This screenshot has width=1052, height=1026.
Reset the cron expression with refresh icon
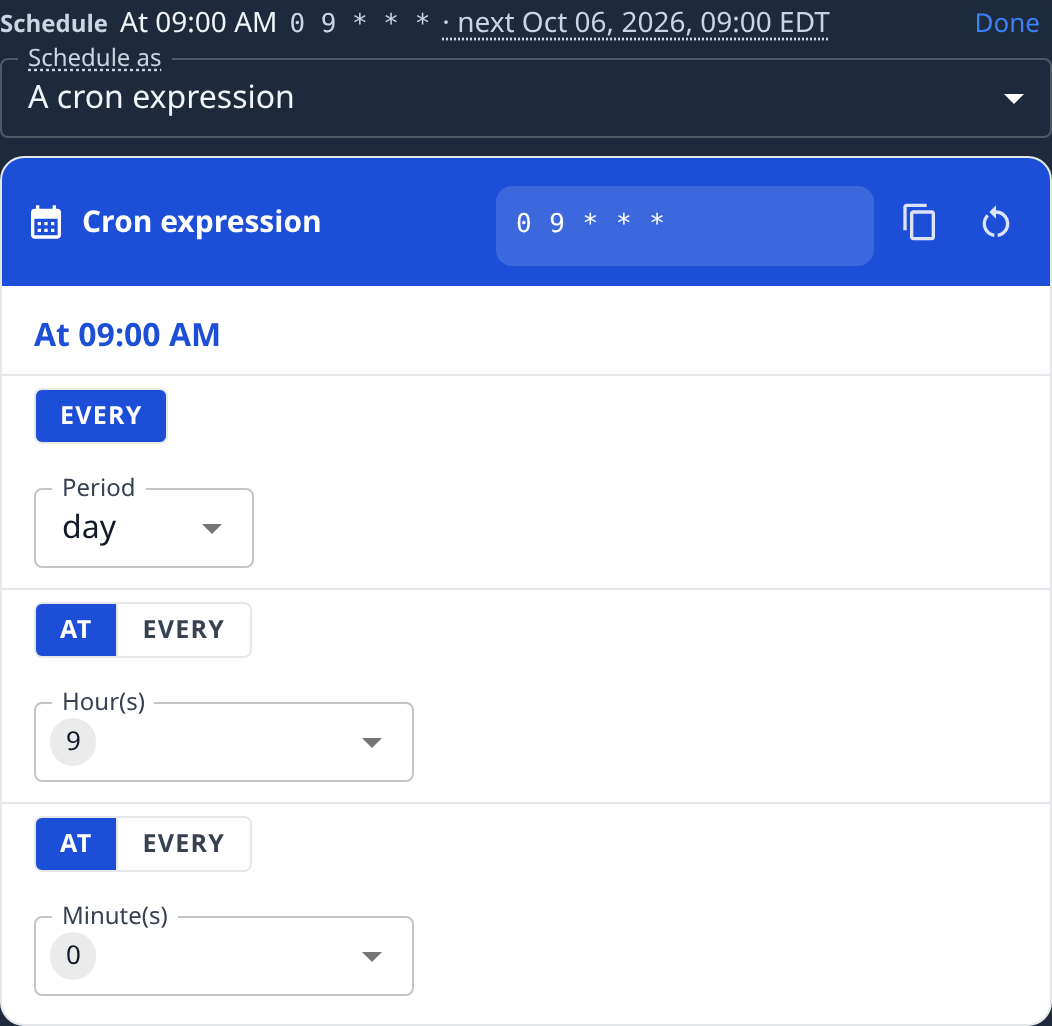click(996, 223)
